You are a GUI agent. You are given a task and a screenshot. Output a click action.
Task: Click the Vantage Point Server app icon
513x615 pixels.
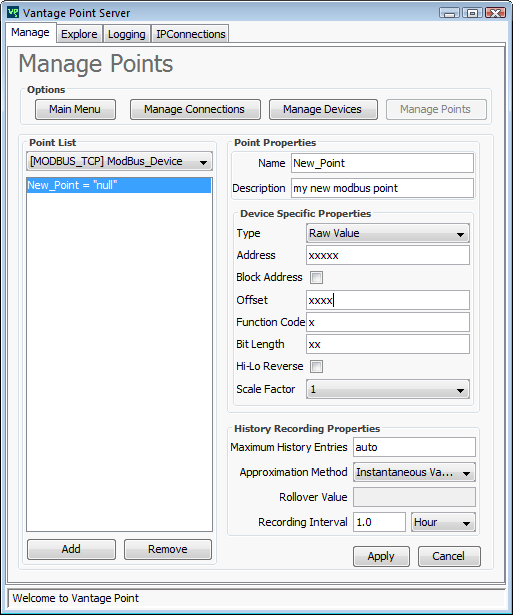click(13, 12)
